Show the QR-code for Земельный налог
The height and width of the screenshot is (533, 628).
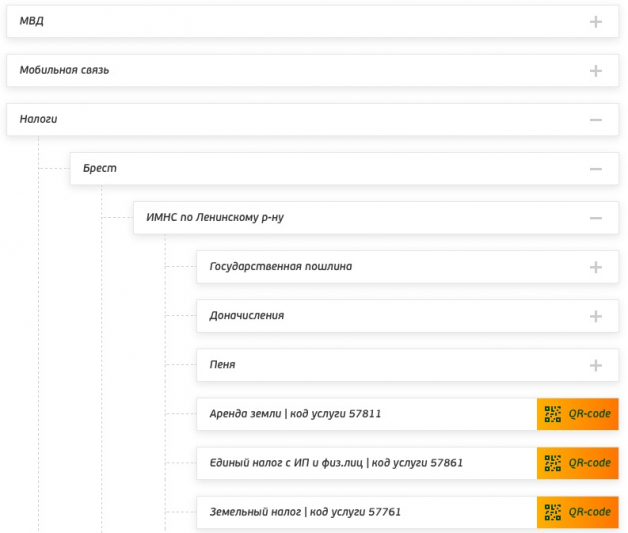coord(578,512)
